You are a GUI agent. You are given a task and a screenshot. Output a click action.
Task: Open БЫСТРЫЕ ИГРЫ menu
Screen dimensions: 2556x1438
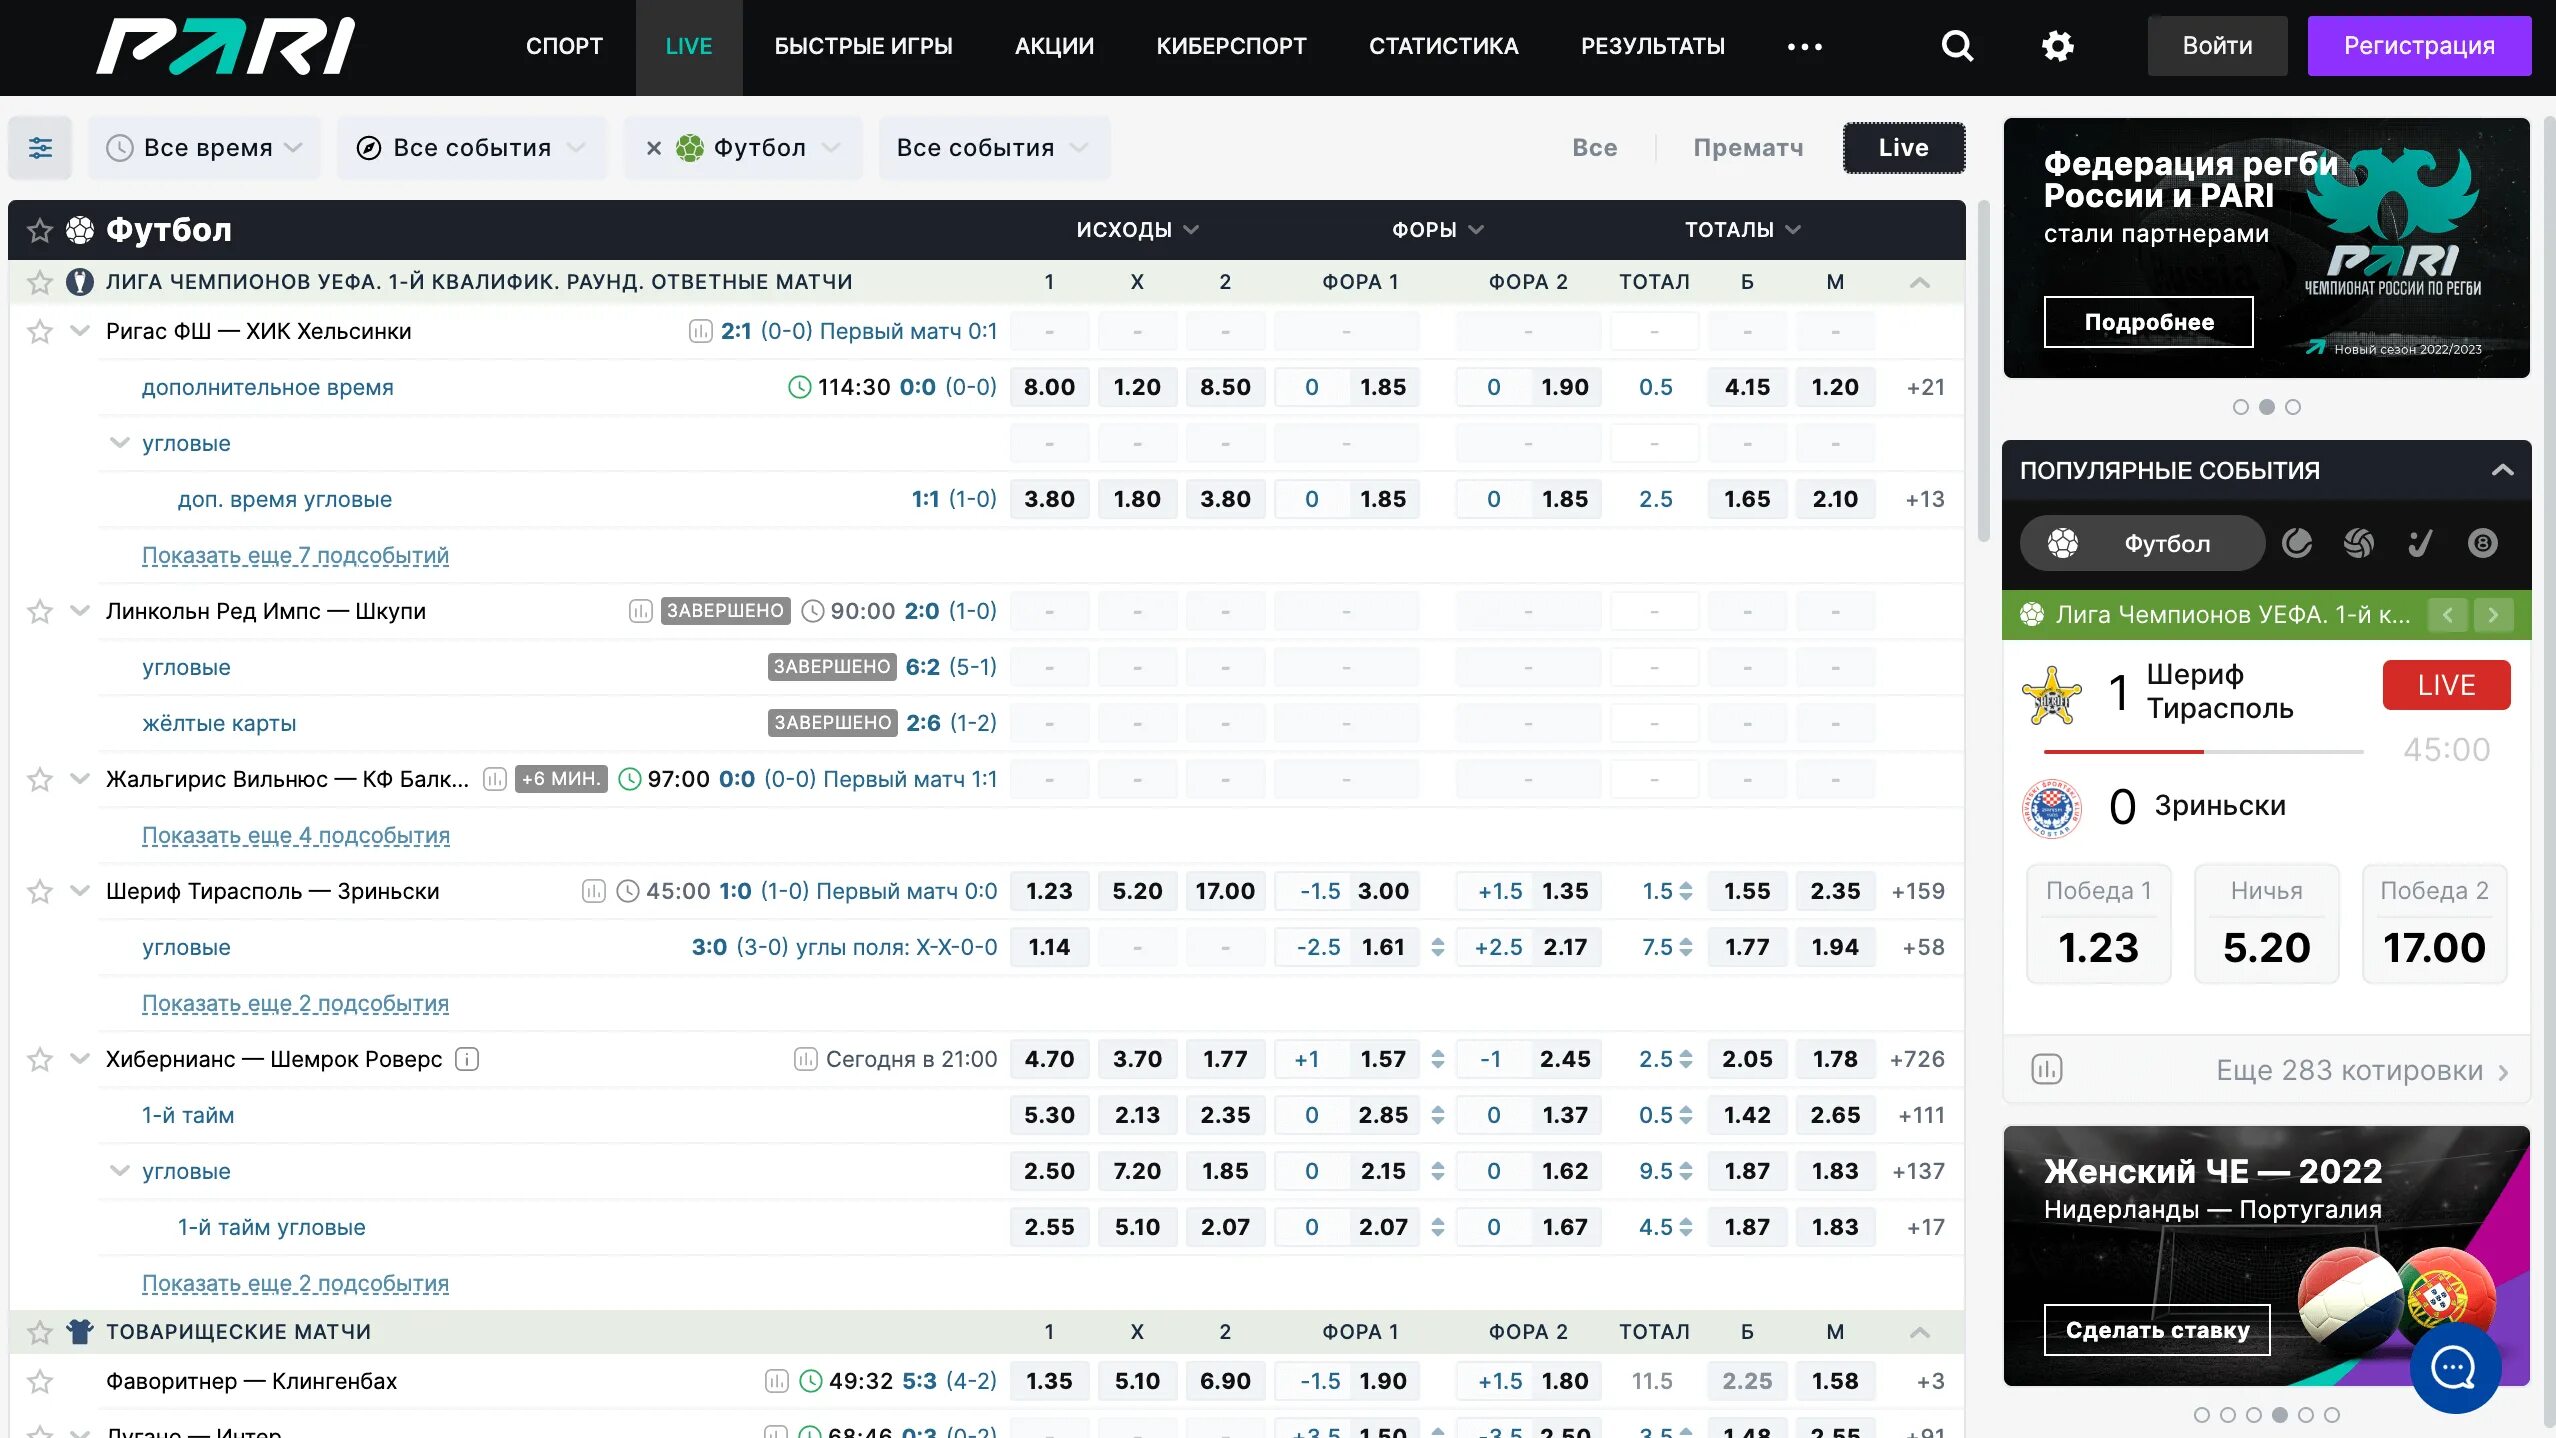pos(863,46)
